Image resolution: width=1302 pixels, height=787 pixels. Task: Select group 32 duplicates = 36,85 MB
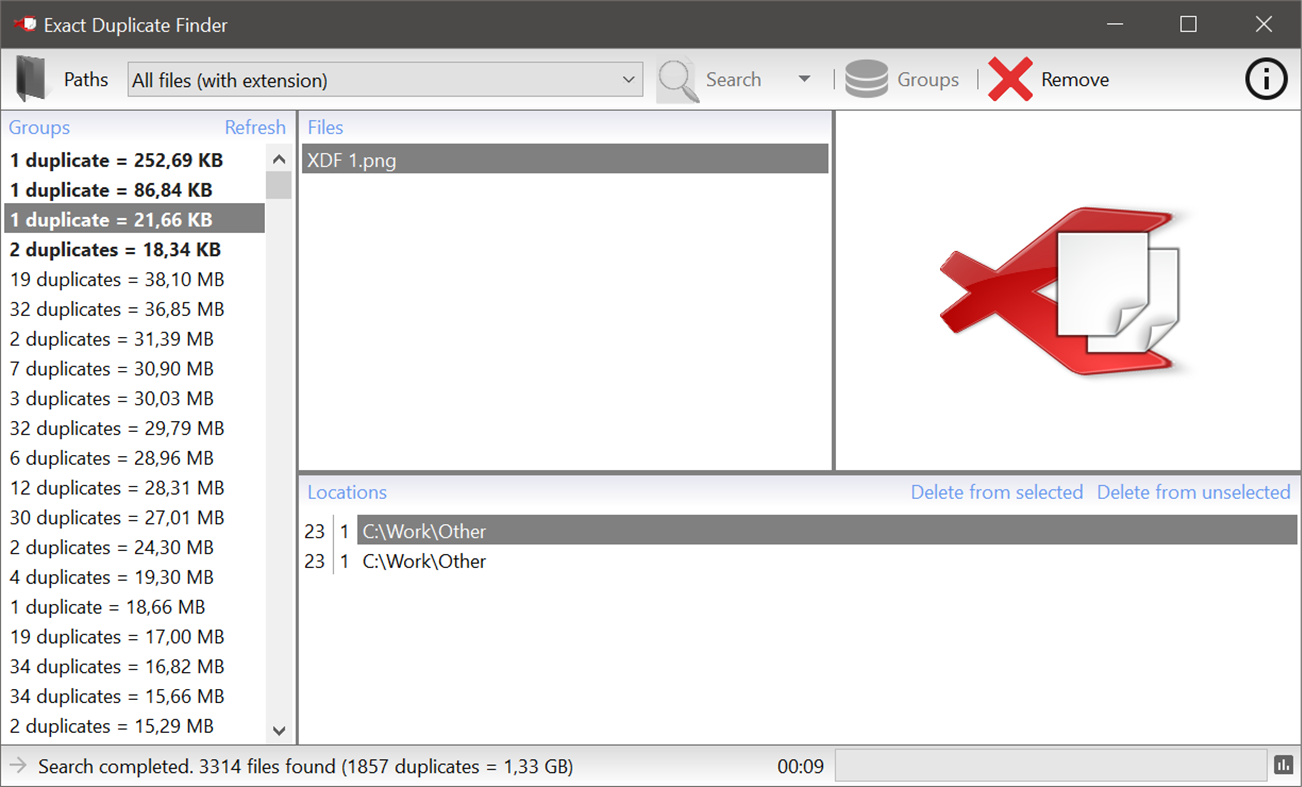[135, 309]
